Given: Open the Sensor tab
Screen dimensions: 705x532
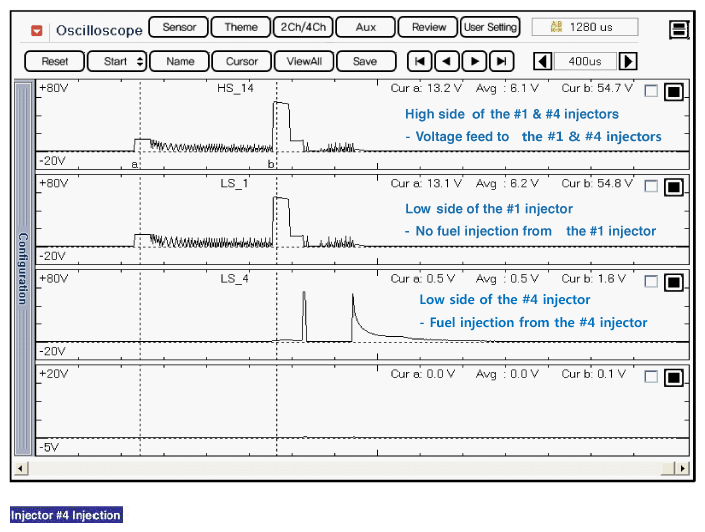Looking at the screenshot, I should tap(178, 27).
